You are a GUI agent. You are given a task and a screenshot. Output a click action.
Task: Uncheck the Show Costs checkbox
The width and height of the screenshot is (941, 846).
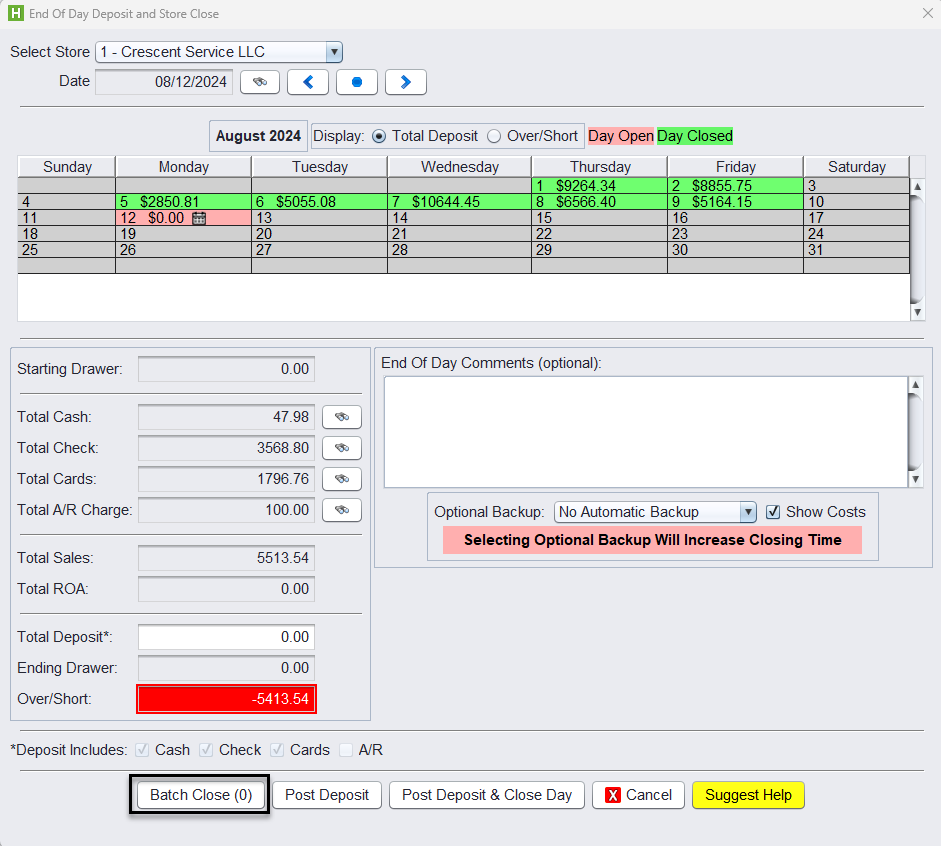(x=773, y=512)
